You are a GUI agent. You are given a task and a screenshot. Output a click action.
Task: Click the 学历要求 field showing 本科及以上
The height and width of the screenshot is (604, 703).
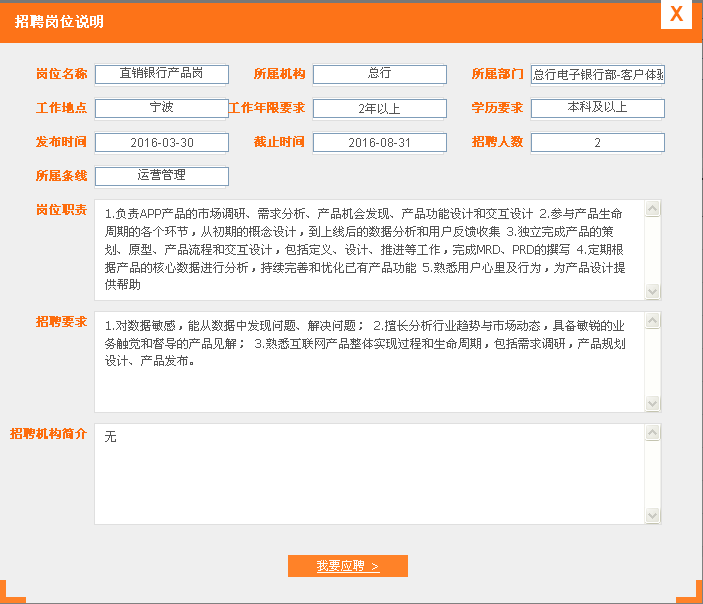point(597,108)
